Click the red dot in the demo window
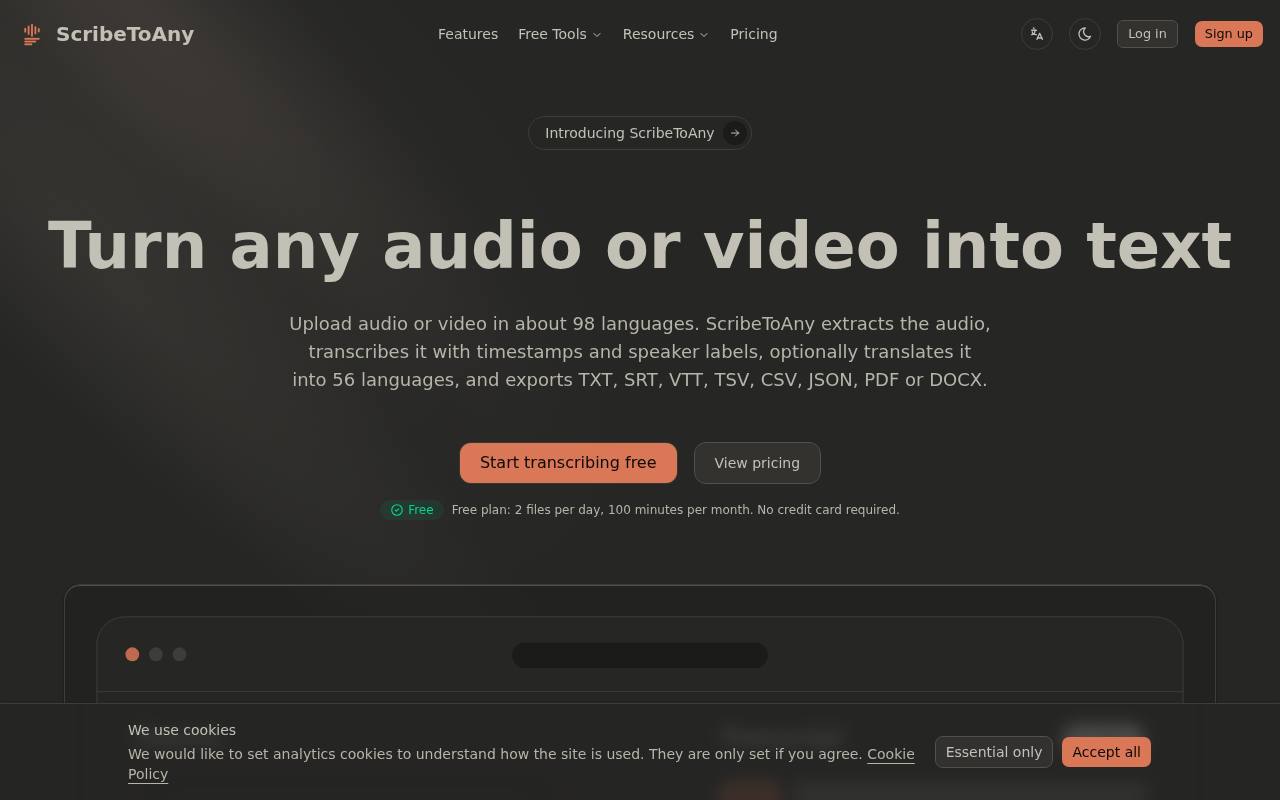1280x800 pixels. pos(132,654)
